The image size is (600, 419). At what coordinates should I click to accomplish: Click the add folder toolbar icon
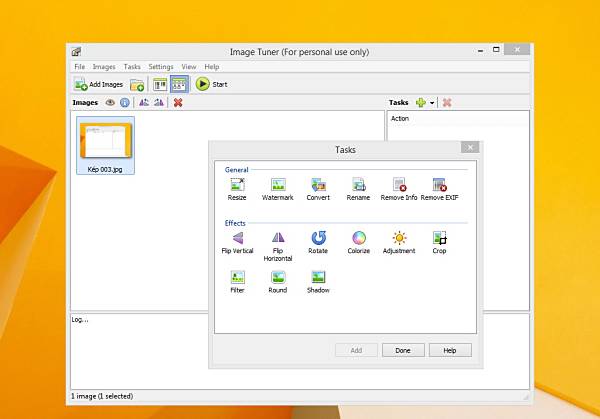[137, 85]
